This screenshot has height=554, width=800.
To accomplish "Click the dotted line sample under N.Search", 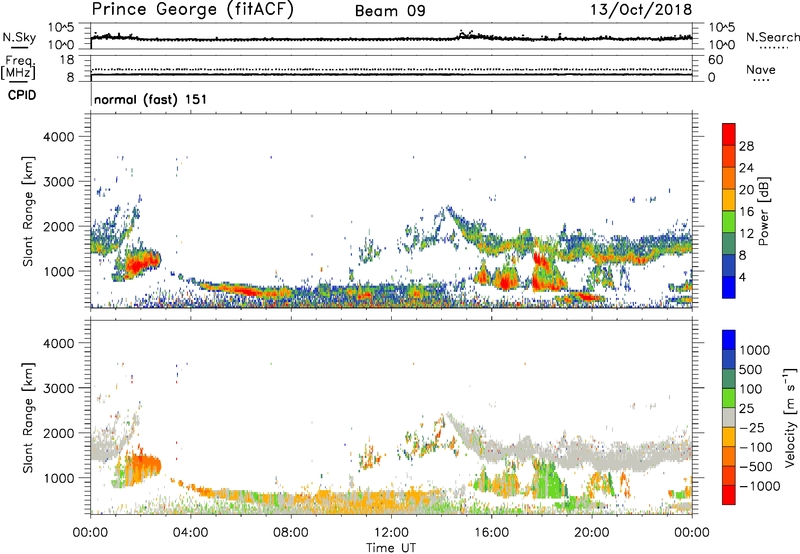I will tap(773, 48).
